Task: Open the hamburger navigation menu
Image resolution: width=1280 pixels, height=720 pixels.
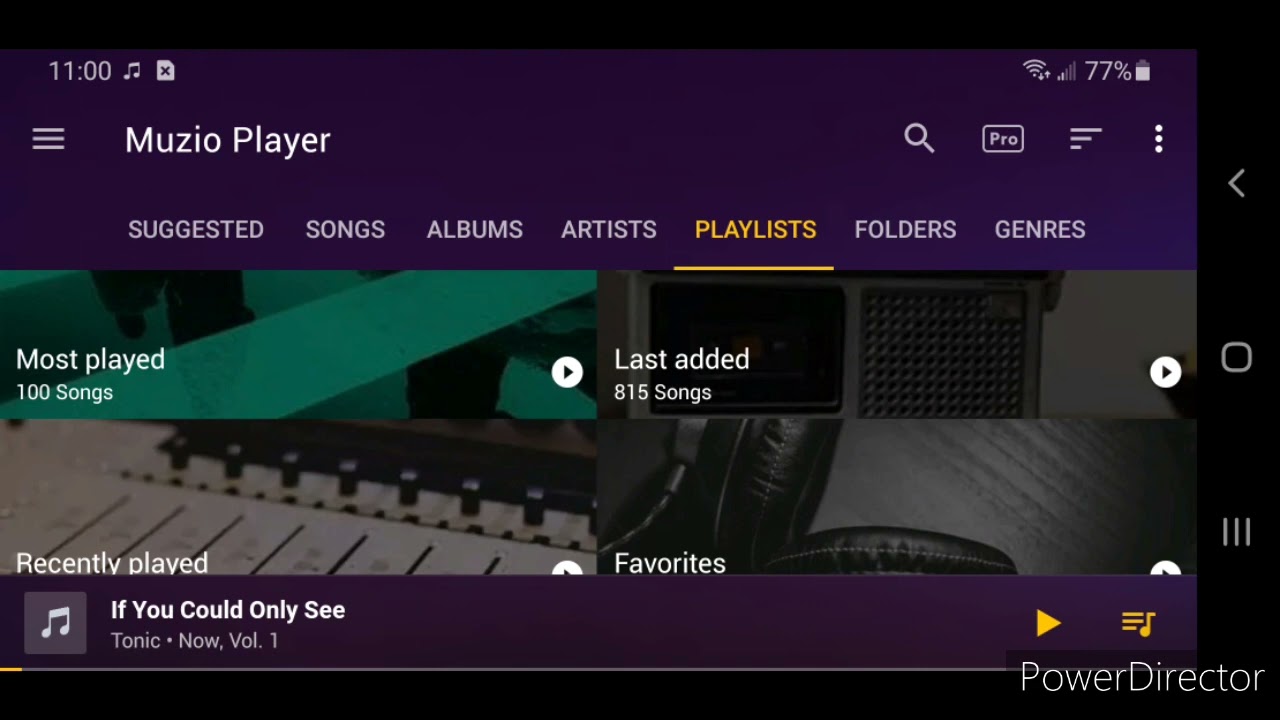Action: click(48, 139)
